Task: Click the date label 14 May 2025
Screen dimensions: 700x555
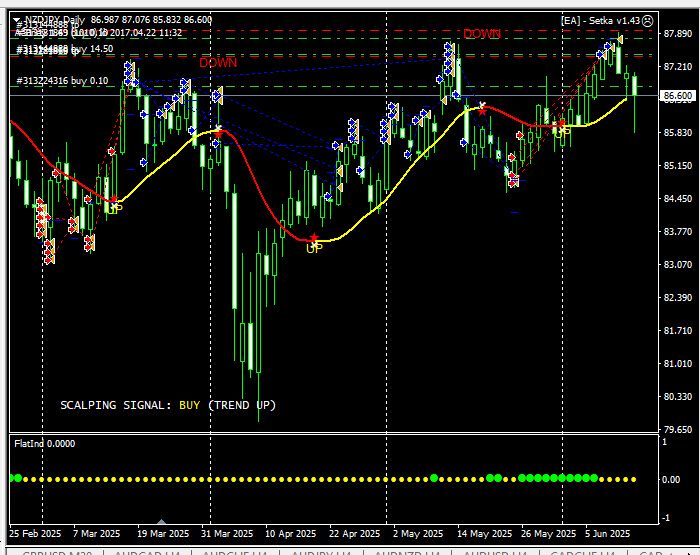Action: coord(484,534)
